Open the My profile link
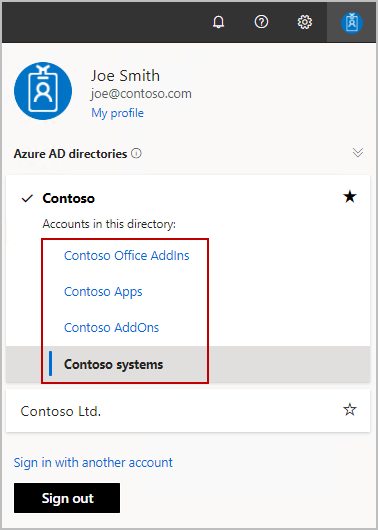This screenshot has height=530, width=378. click(x=117, y=113)
